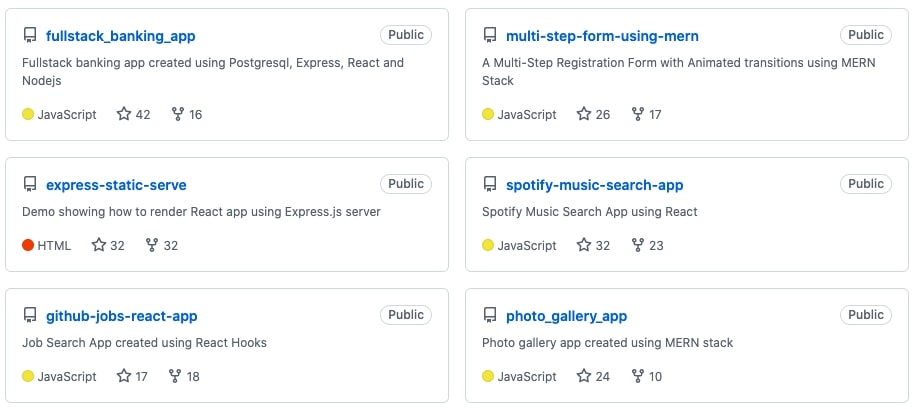Open the spotify-music-search-app repository
914x409 pixels.
point(595,185)
